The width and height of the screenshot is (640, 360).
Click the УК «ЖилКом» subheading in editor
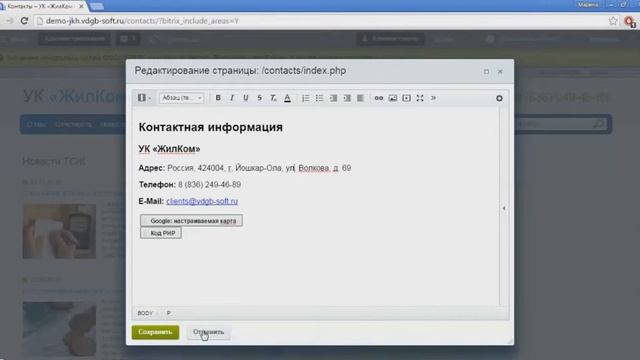(x=169, y=149)
